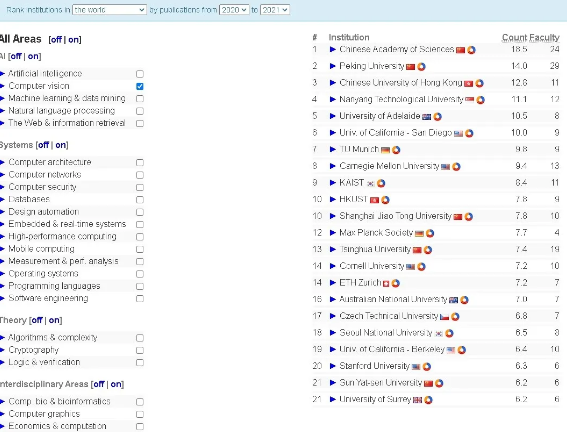Open chart icon next to University of Adelaide
The image size is (567, 432).
click(438, 116)
